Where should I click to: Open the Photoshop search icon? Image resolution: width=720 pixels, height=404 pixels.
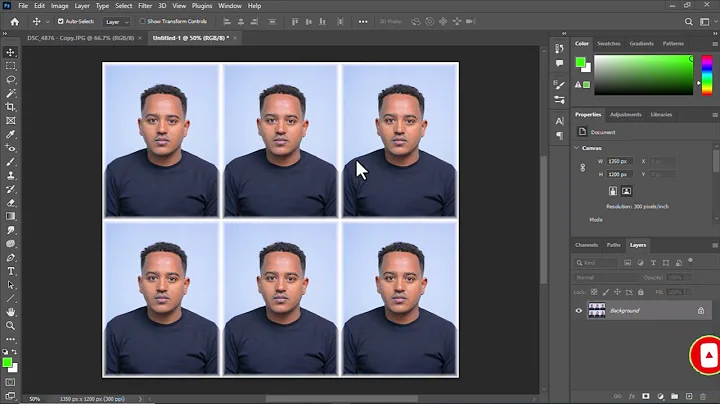coord(688,22)
